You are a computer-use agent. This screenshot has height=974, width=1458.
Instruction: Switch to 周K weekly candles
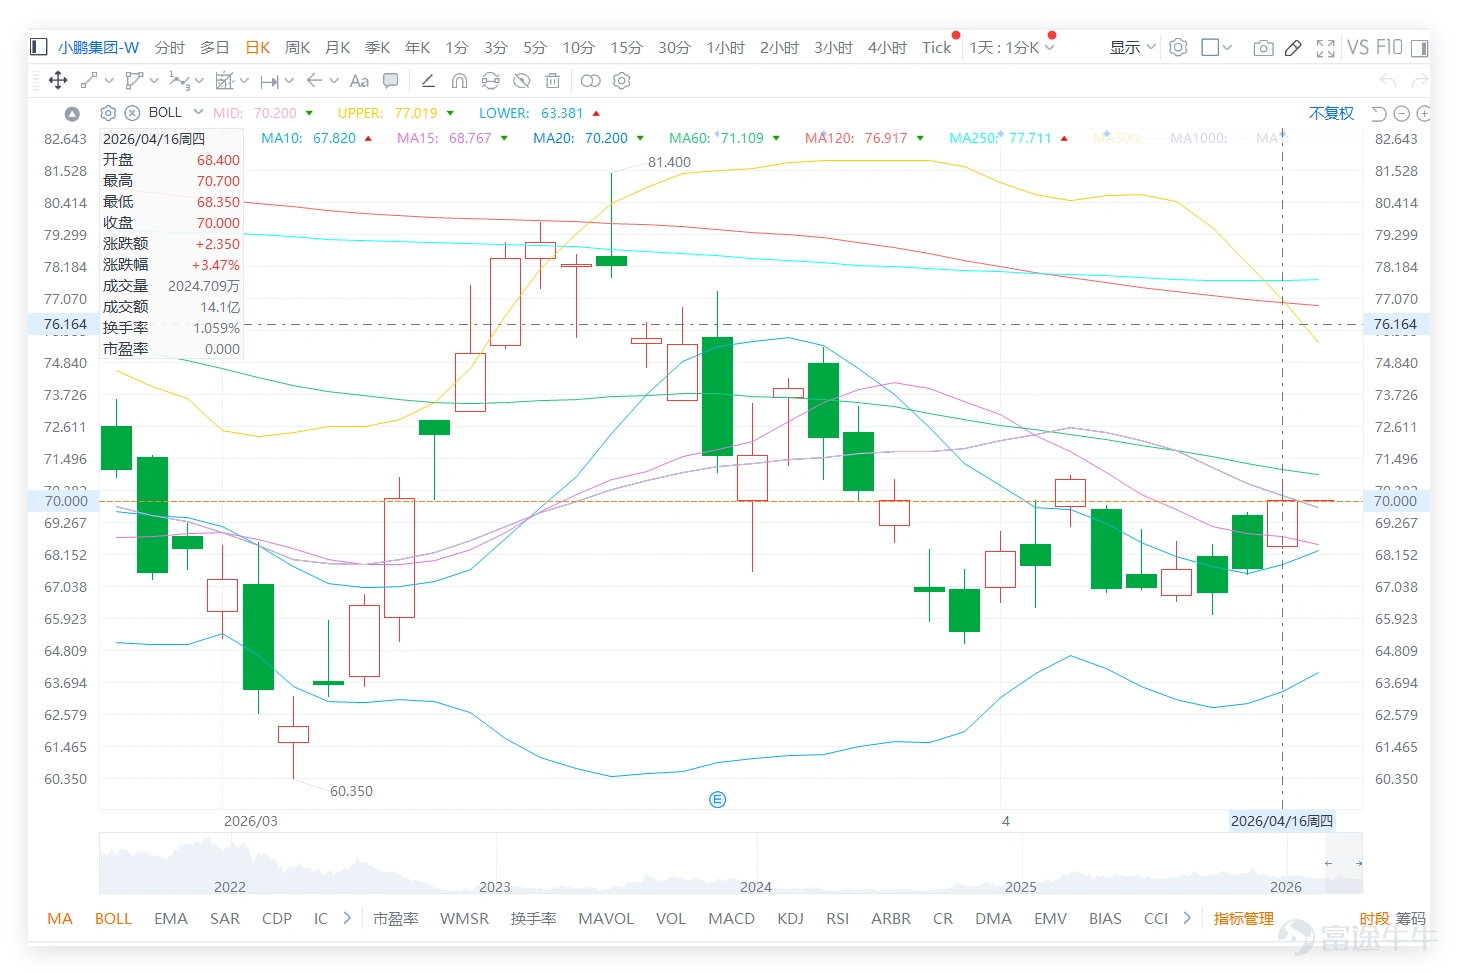click(x=297, y=47)
